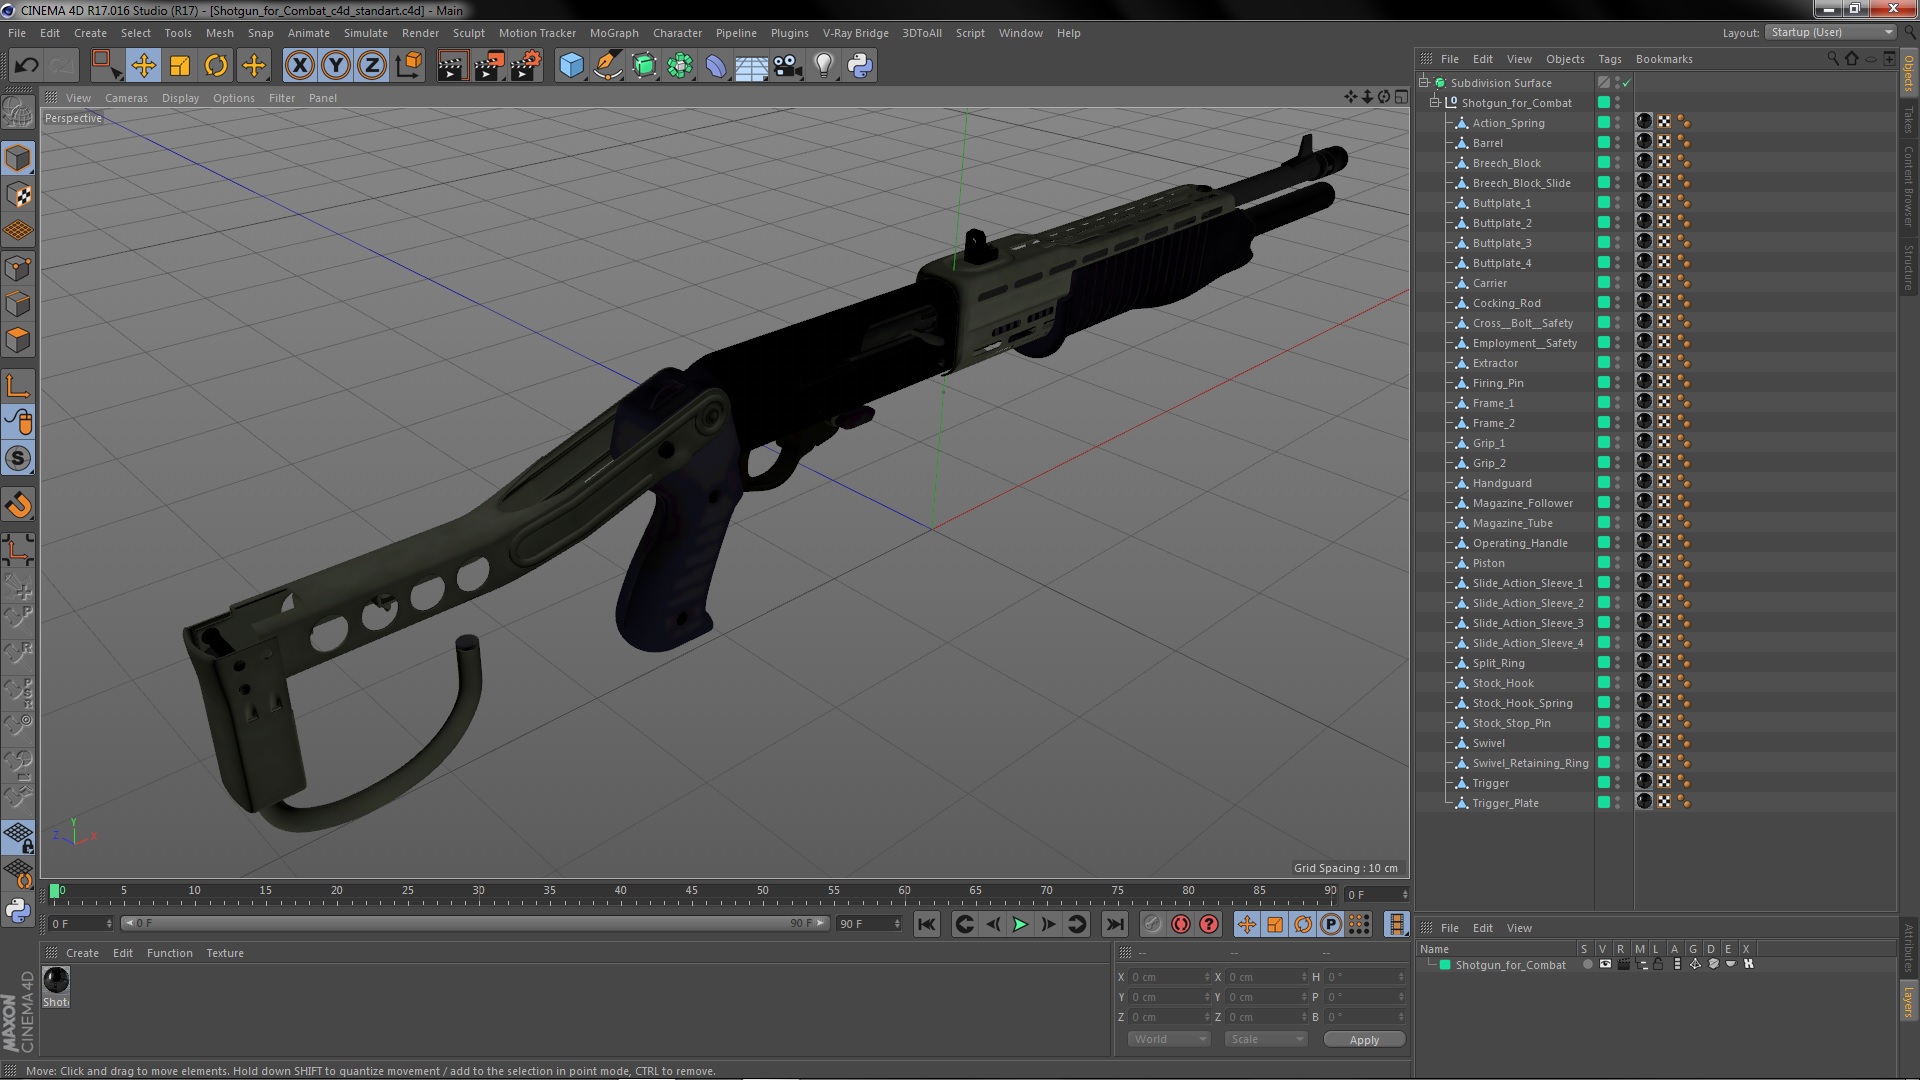The width and height of the screenshot is (1920, 1080).
Task: Select the Trigger object
Action: 1490,783
